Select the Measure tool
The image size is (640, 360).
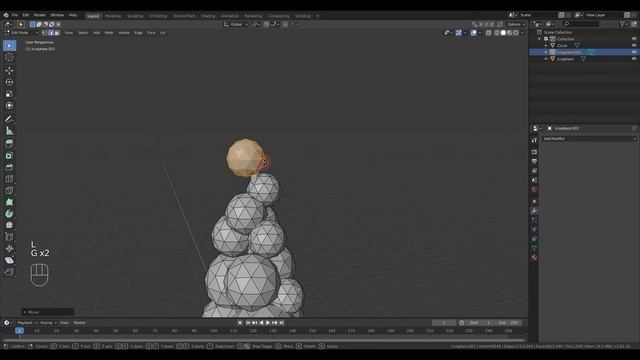pyautogui.click(x=9, y=131)
